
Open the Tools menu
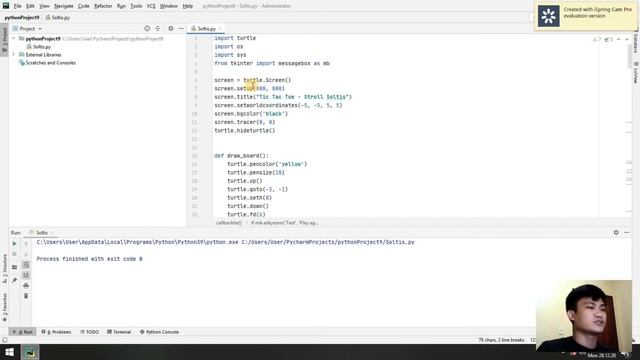tap(136, 6)
